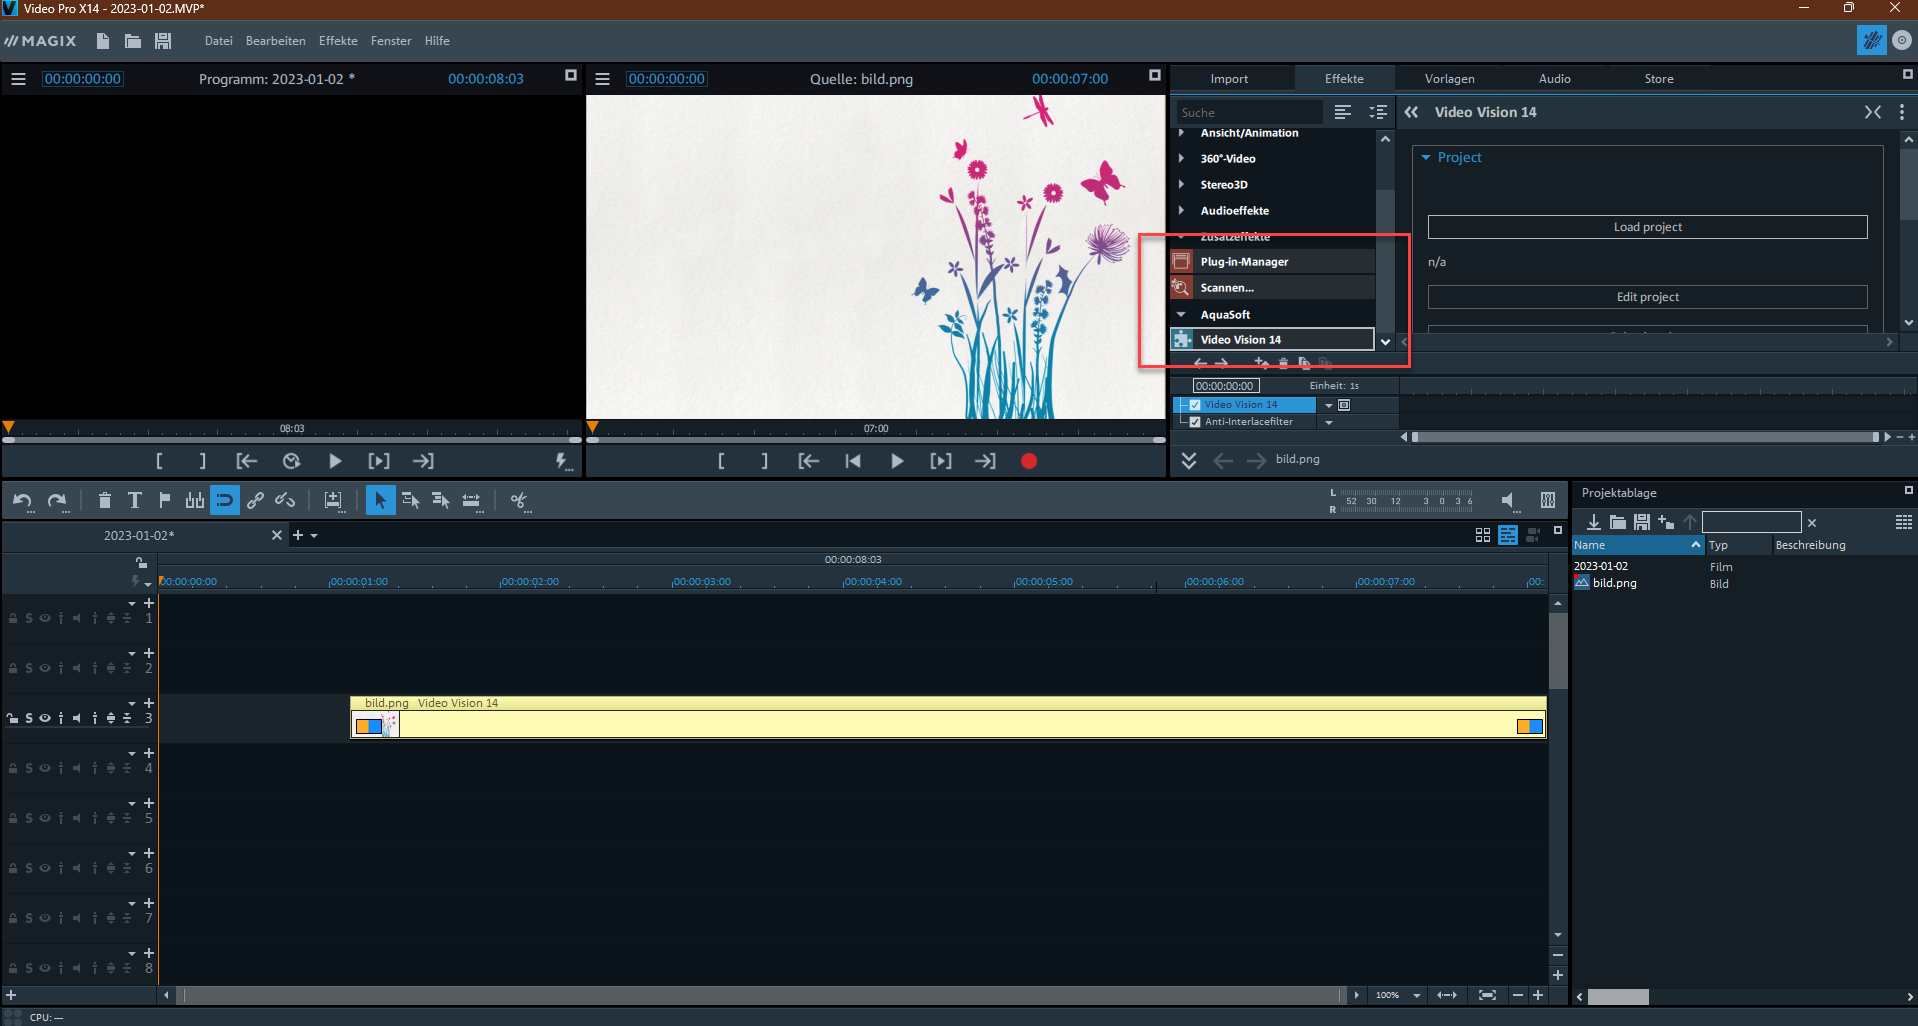This screenshot has height=1026, width=1918.
Task: Expand the Audioeffekte category
Action: (x=1182, y=211)
